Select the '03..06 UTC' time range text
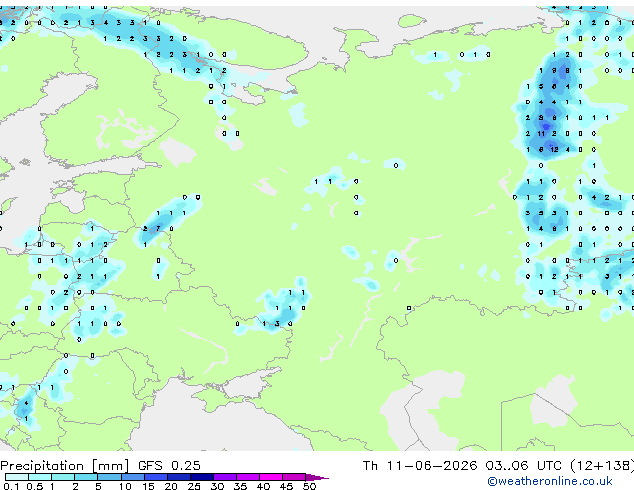This screenshot has height=490, width=634. pyautogui.click(x=524, y=466)
